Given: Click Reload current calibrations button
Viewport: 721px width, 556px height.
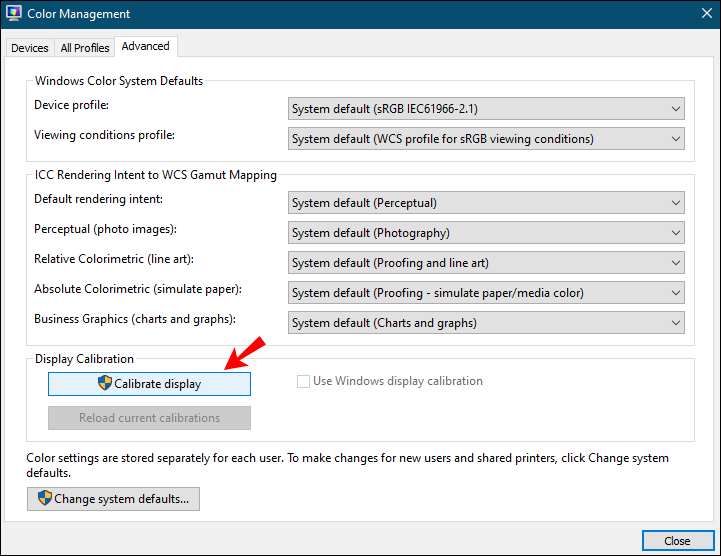Looking at the screenshot, I should (x=149, y=418).
